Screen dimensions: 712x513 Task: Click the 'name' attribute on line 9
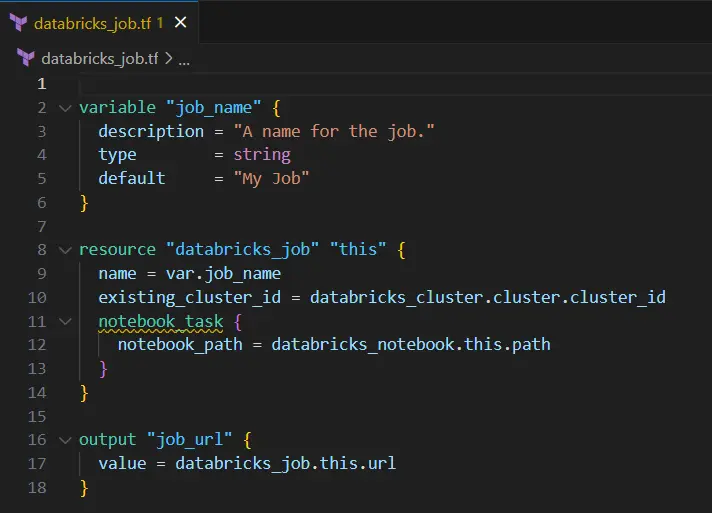(x=118, y=273)
